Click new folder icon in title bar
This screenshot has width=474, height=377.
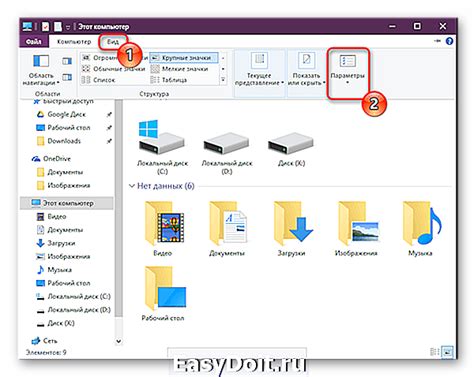pos(58,26)
